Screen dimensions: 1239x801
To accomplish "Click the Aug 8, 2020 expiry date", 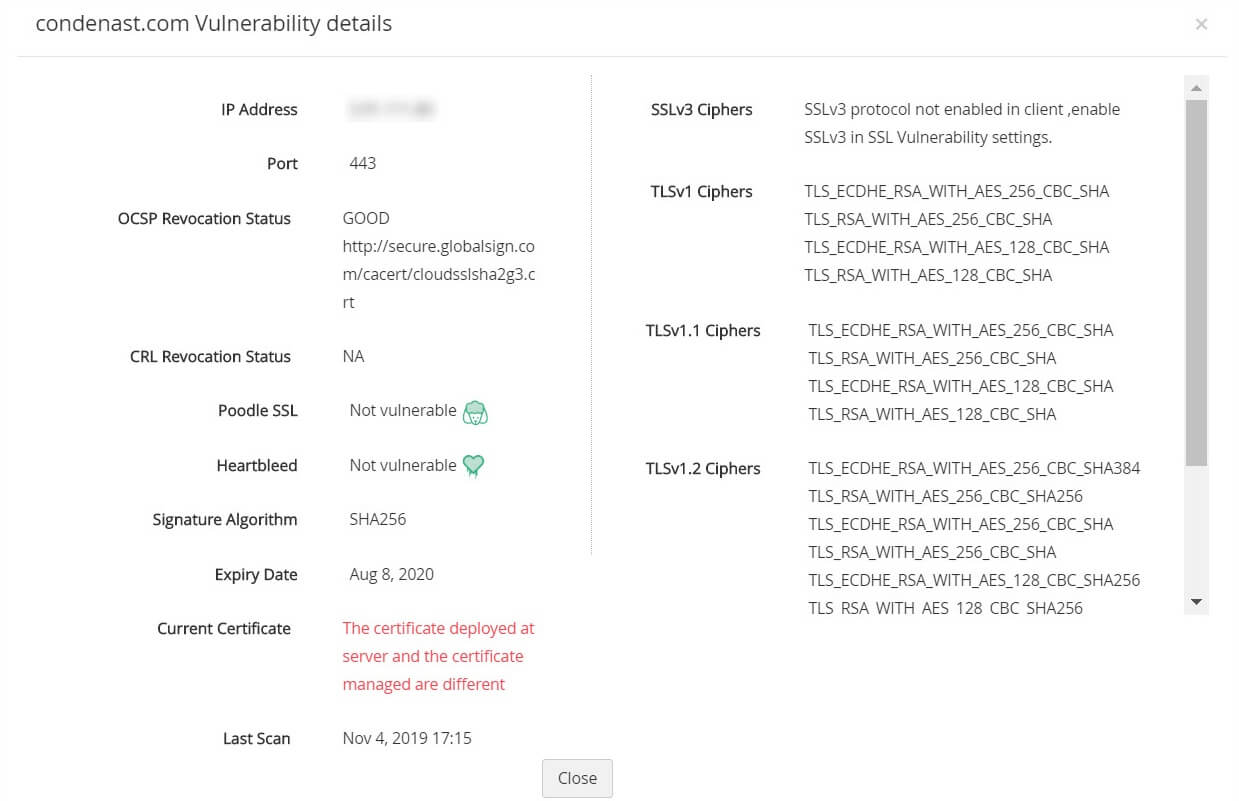I will click(392, 574).
